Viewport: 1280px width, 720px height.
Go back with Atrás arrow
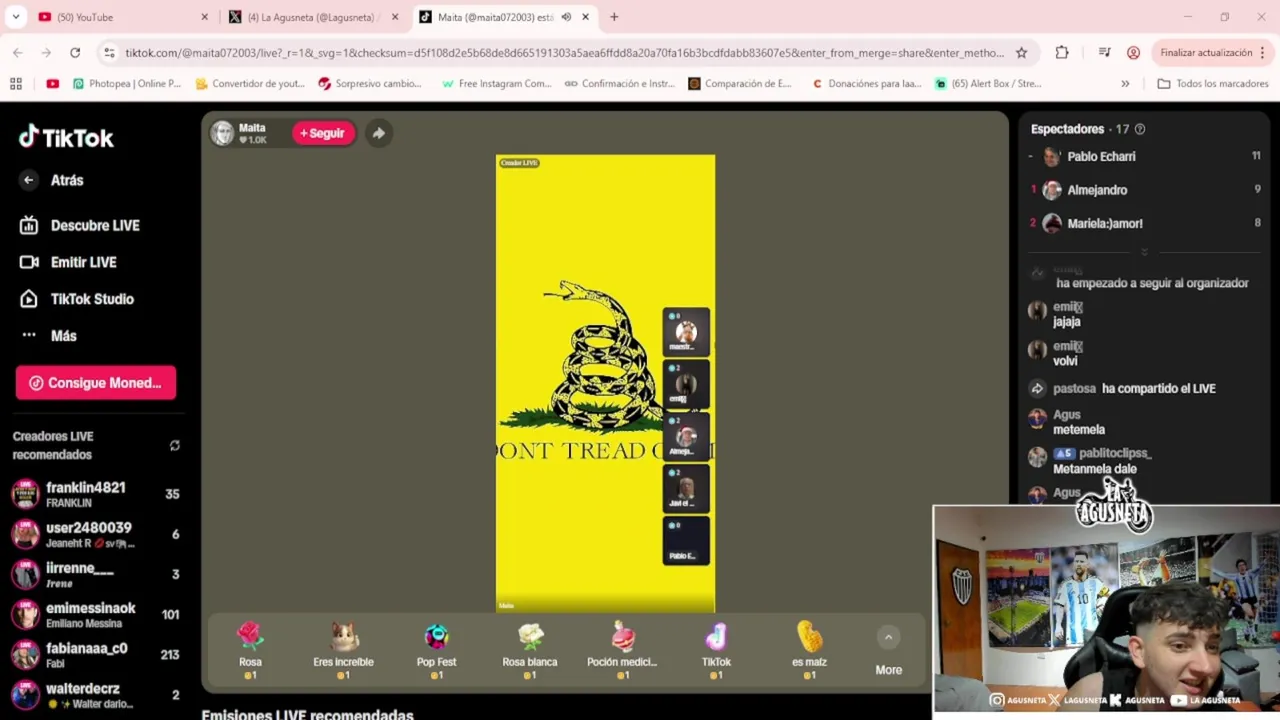(x=29, y=180)
